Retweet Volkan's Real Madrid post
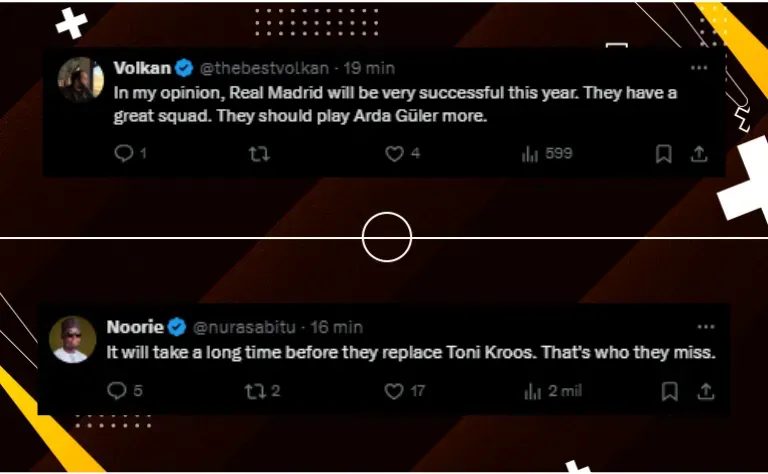The height and width of the screenshot is (474, 768). [259, 154]
